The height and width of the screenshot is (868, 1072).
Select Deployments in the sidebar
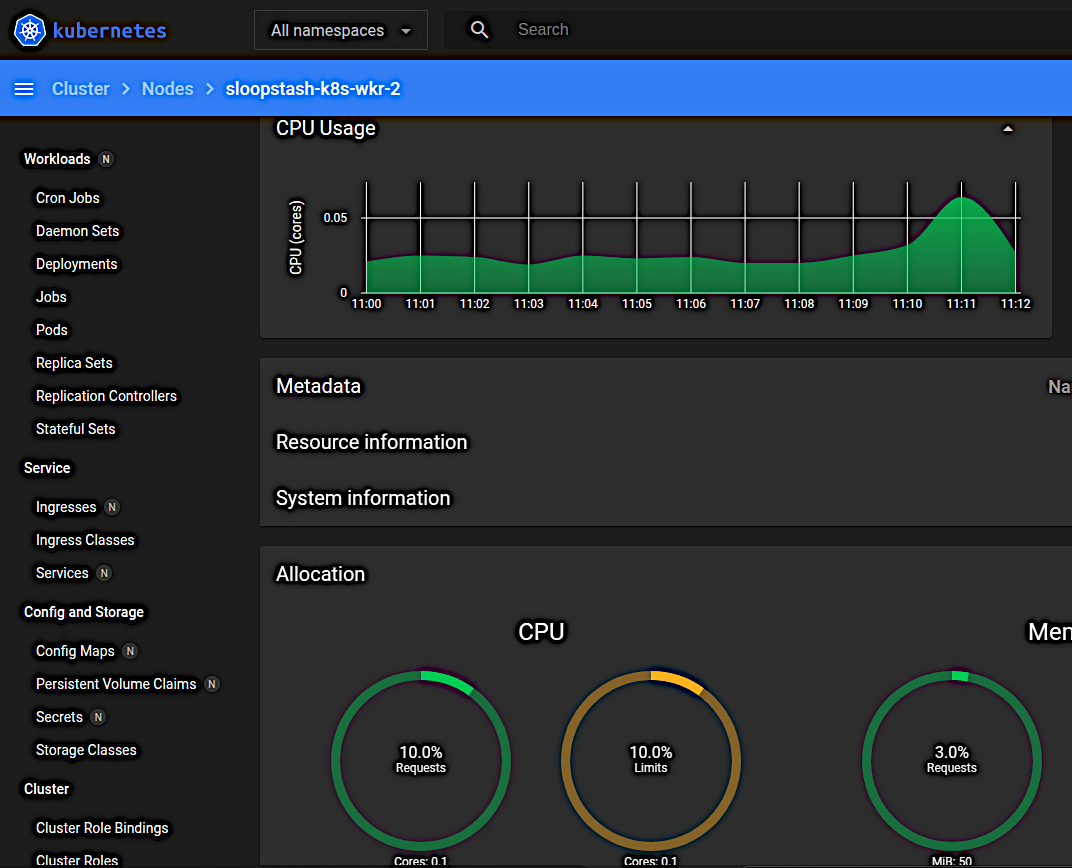[76, 264]
